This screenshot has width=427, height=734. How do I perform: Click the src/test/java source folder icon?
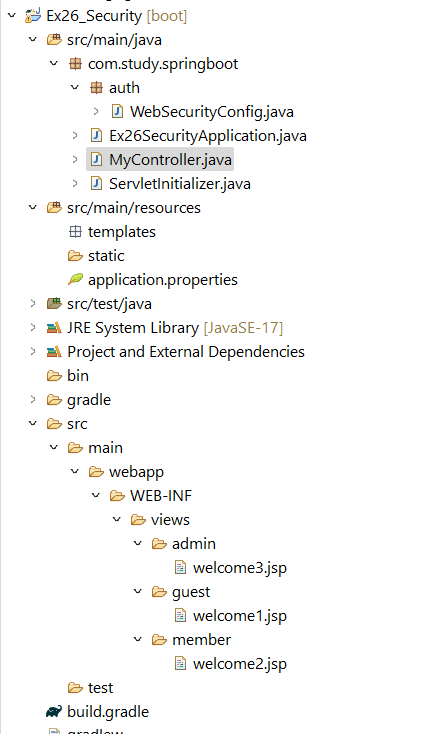click(x=54, y=303)
